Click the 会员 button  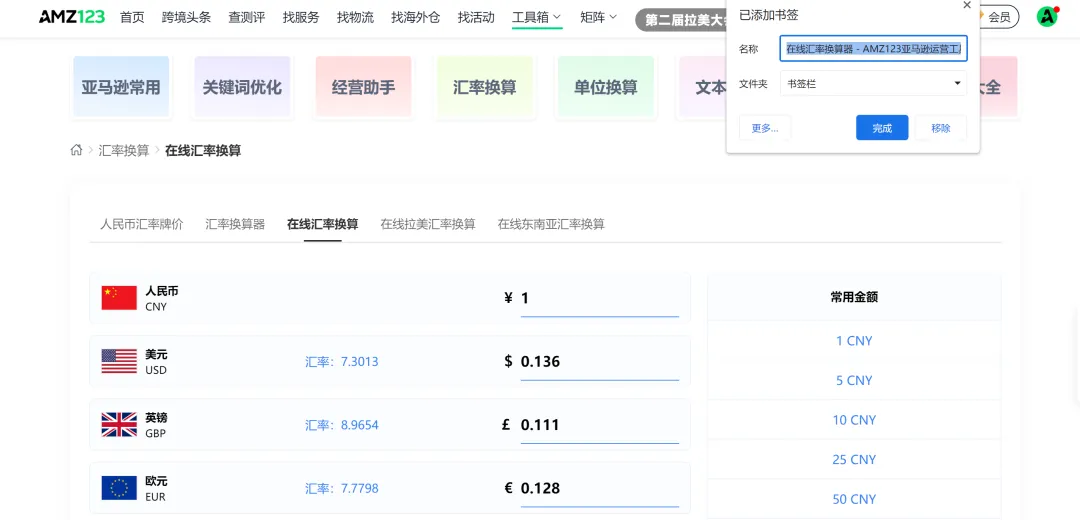(x=997, y=17)
